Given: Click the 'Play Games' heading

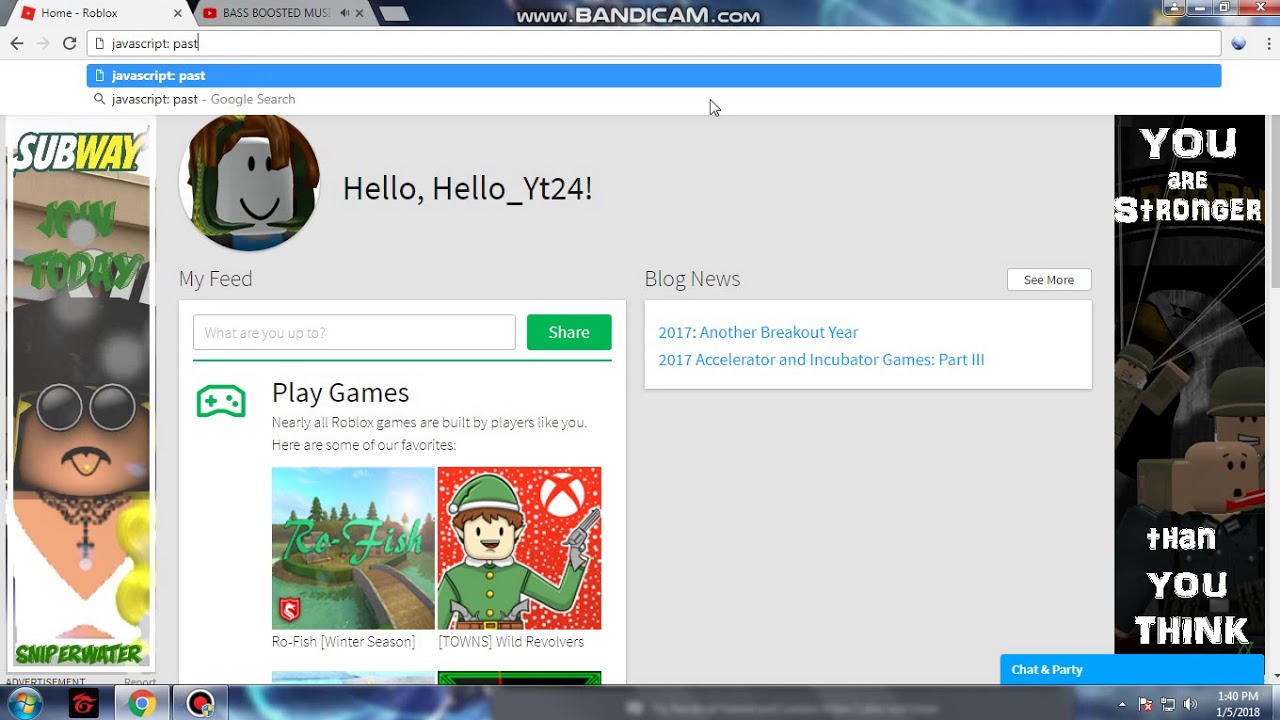Looking at the screenshot, I should (x=340, y=392).
